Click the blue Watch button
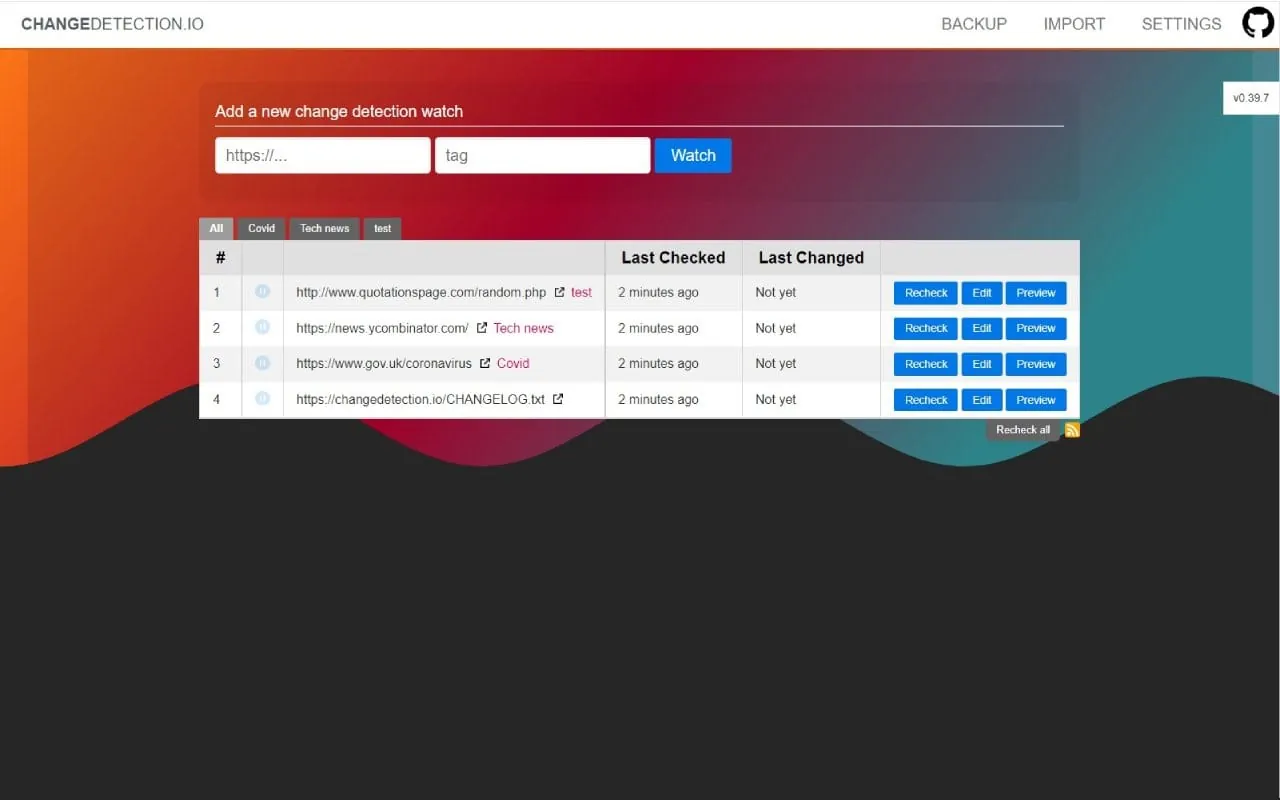1280x800 pixels. (693, 155)
